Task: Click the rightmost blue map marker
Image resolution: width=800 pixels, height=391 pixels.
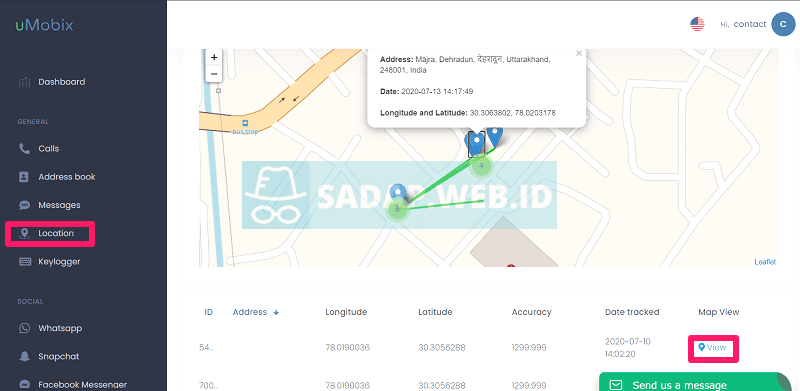Action: [494, 137]
